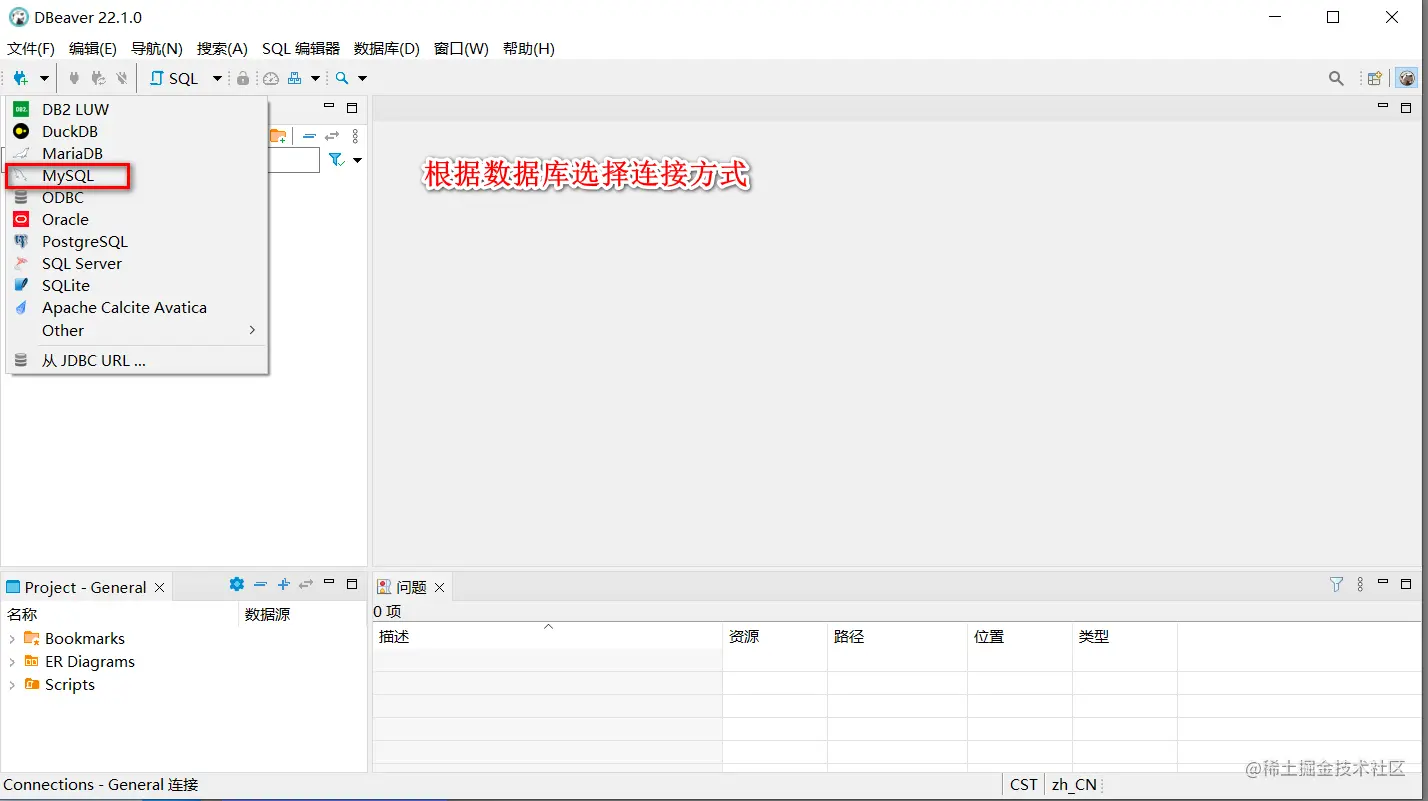Expand the ER Diagrams folder

pos(12,661)
